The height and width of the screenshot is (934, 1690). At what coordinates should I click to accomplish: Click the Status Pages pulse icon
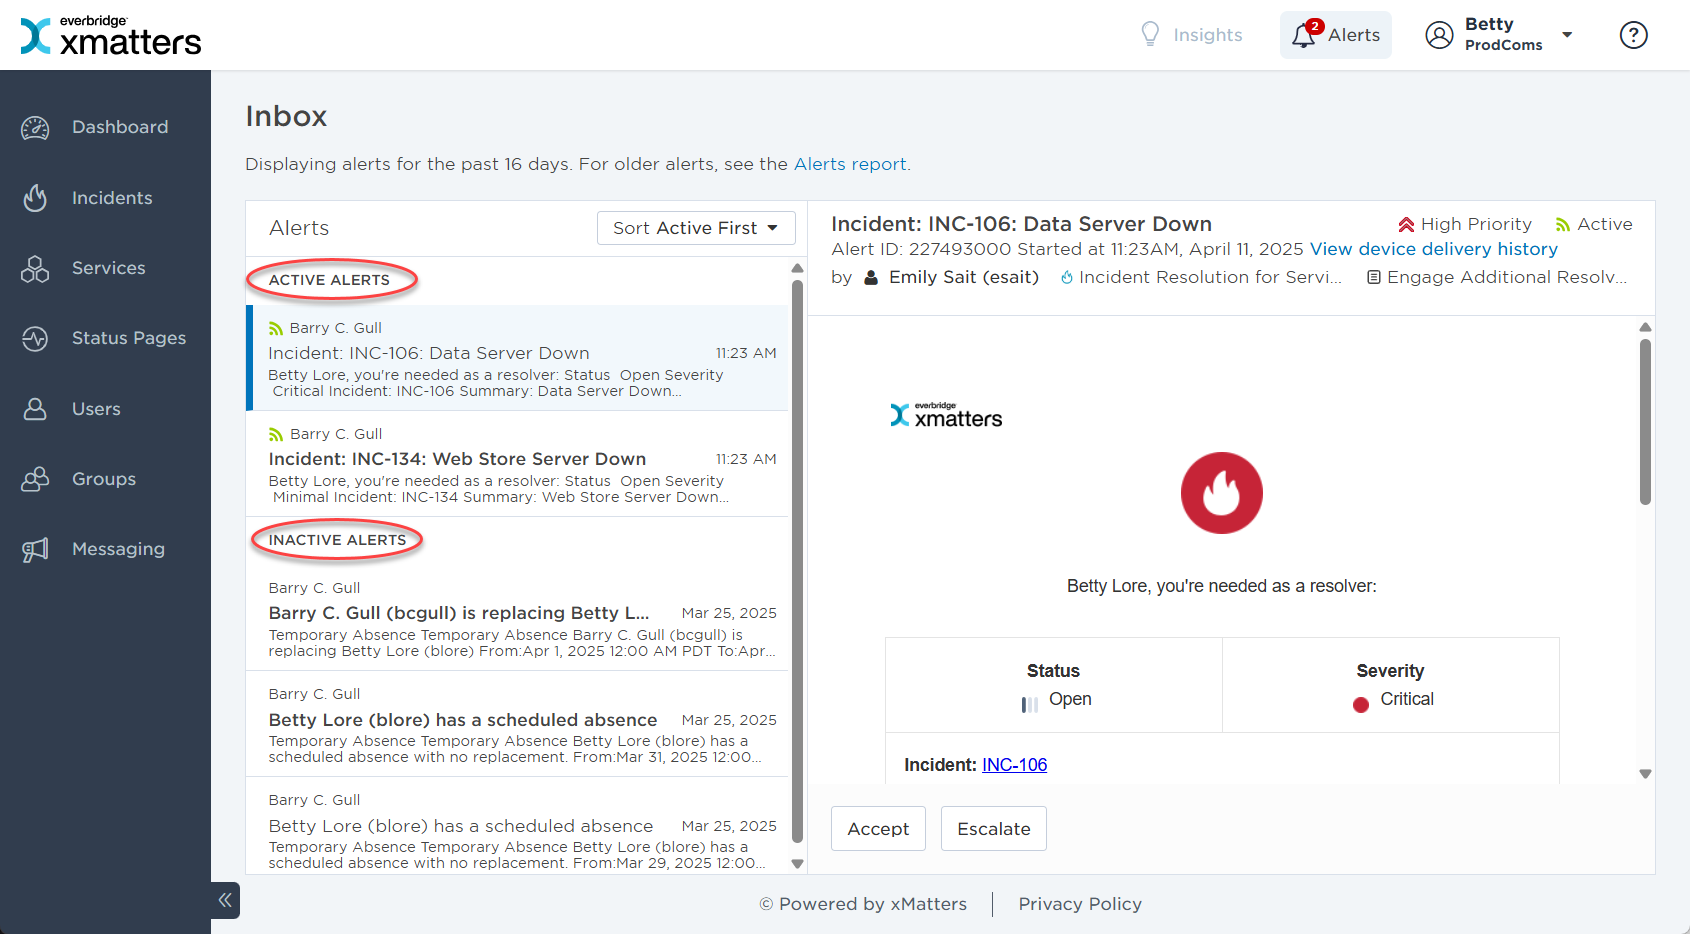point(35,339)
